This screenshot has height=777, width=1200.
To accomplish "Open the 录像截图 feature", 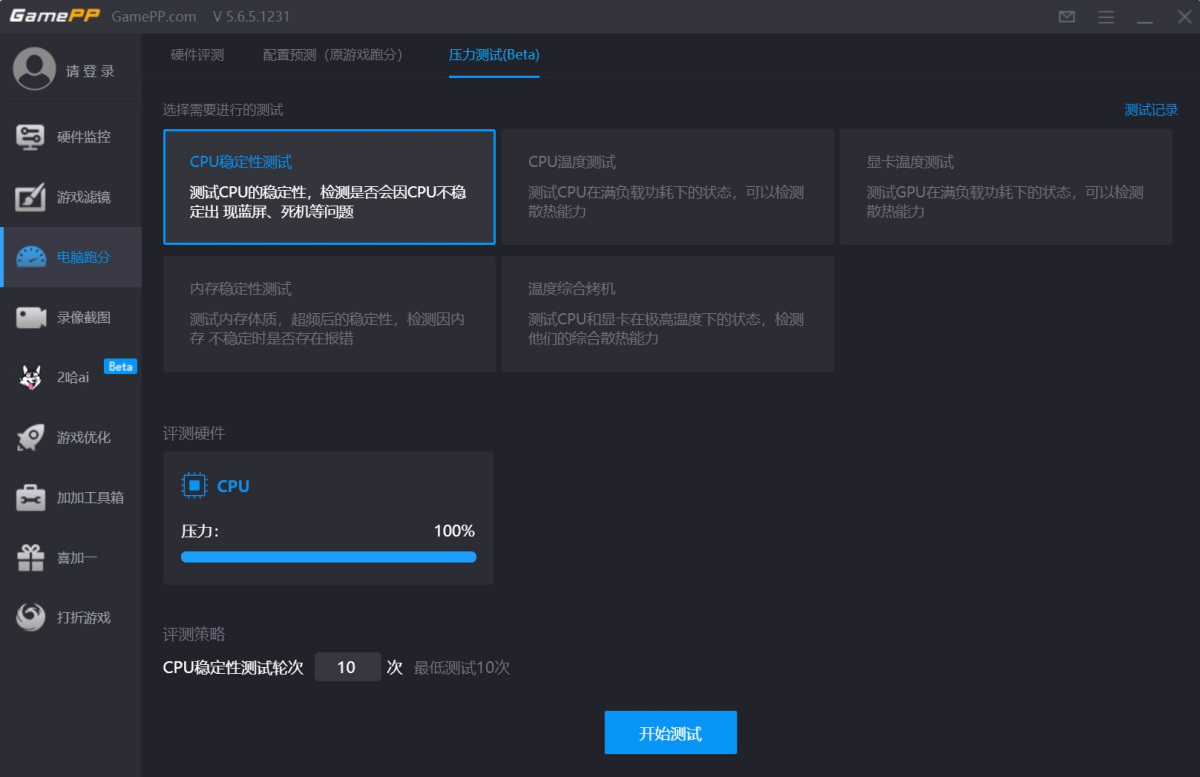I will pos(70,317).
